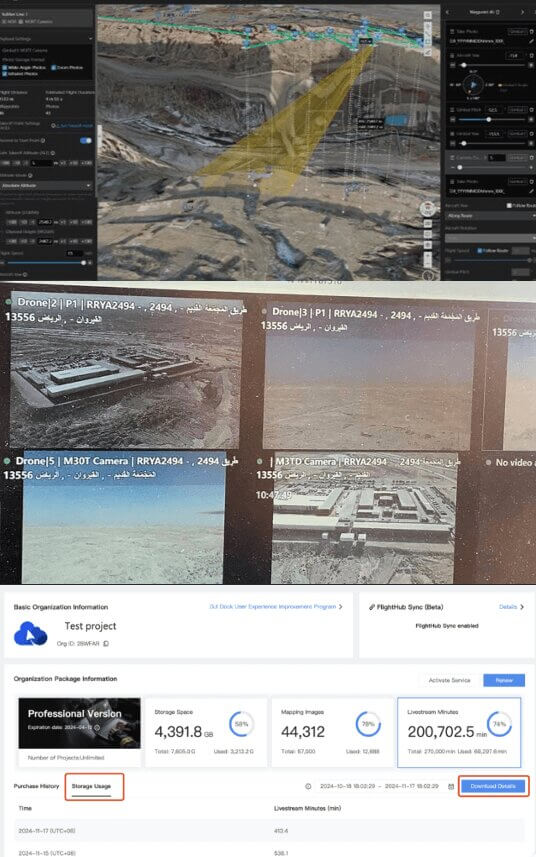Adjust the Camera Zoom slider
This screenshot has width=536, height=857.
point(492,167)
